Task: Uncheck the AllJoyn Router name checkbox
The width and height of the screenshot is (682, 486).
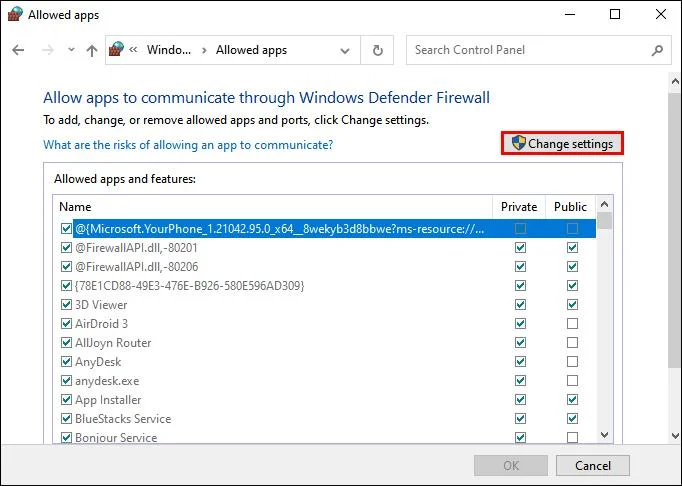Action: [x=66, y=342]
